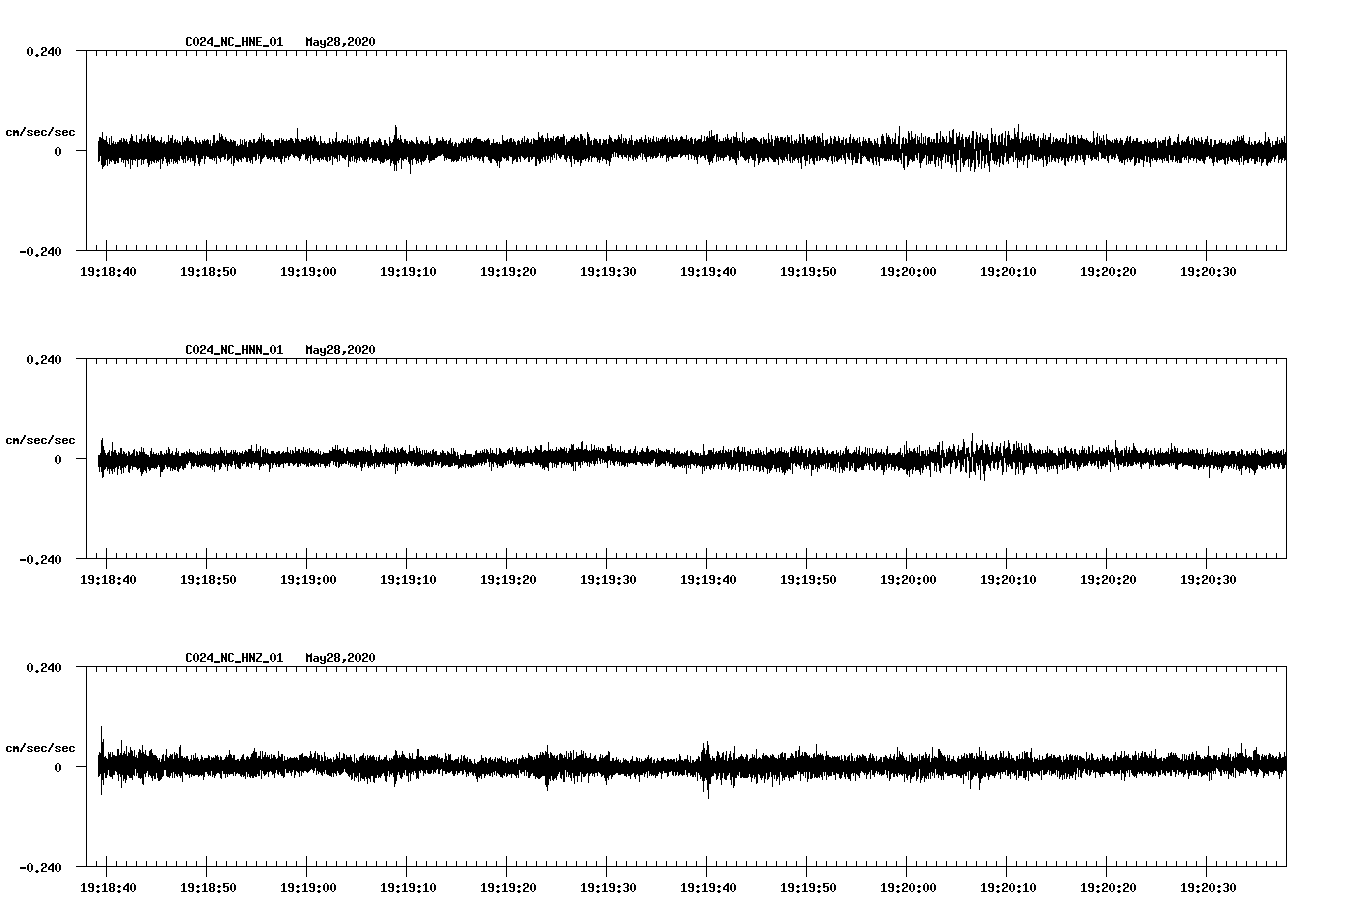Click the 19:19:10 time label under HNE plot
The width and height of the screenshot is (1358, 924).
point(408,271)
